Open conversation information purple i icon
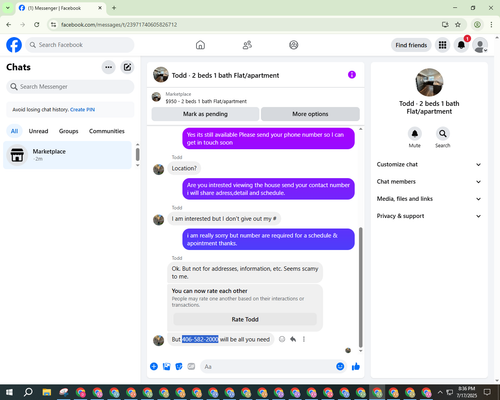500x400 pixels. click(352, 75)
